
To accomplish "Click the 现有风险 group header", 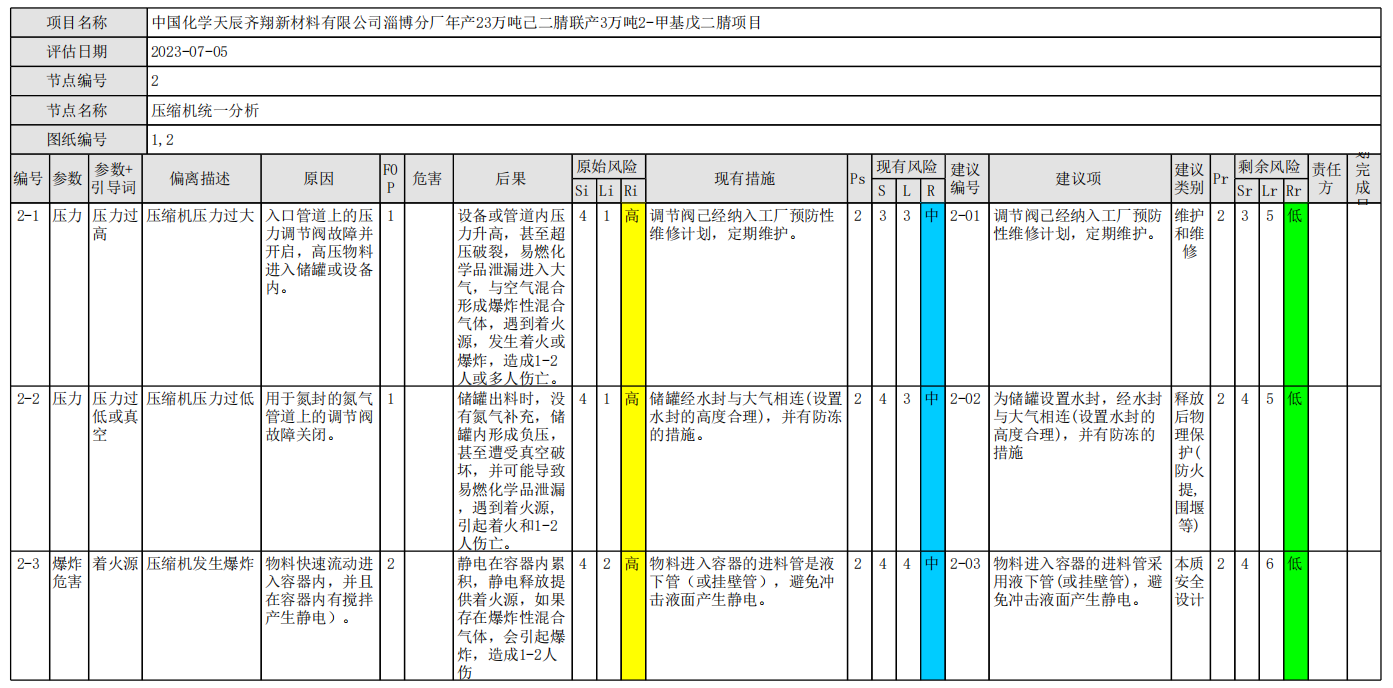I will (907, 166).
